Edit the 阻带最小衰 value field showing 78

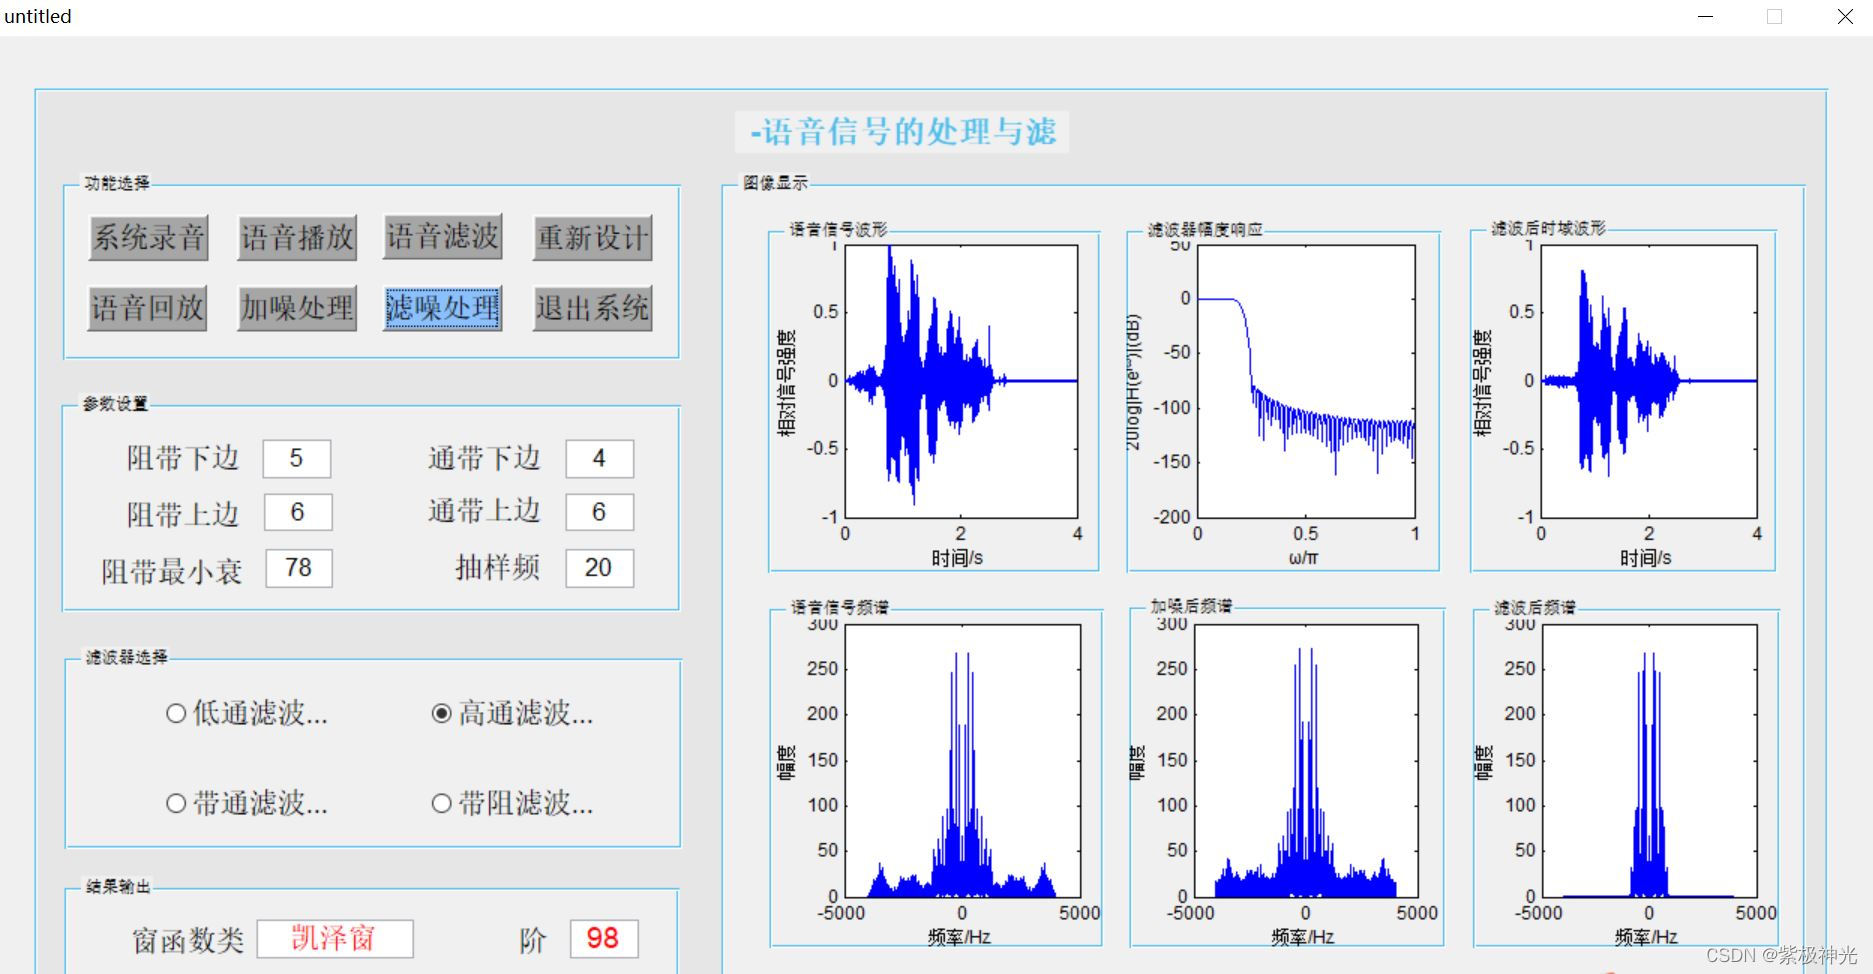[x=299, y=568]
